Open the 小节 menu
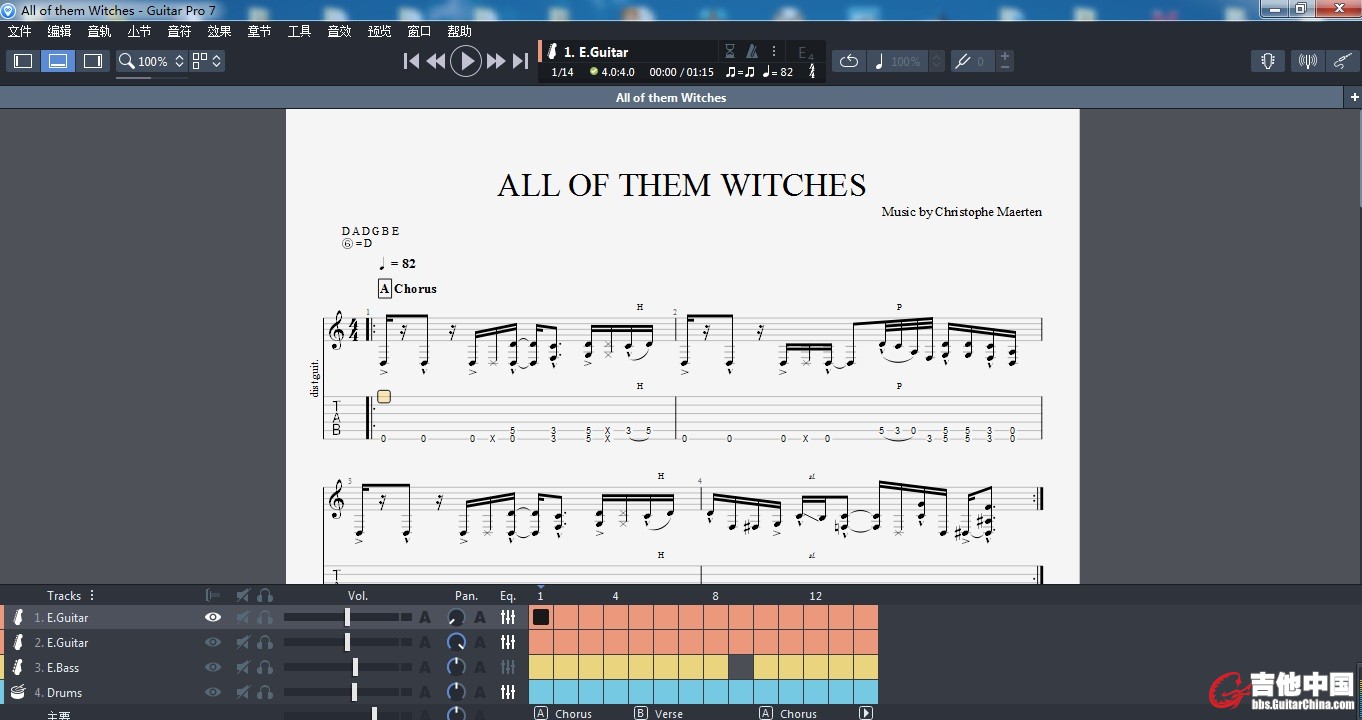This screenshot has height=720, width=1362. tap(140, 31)
